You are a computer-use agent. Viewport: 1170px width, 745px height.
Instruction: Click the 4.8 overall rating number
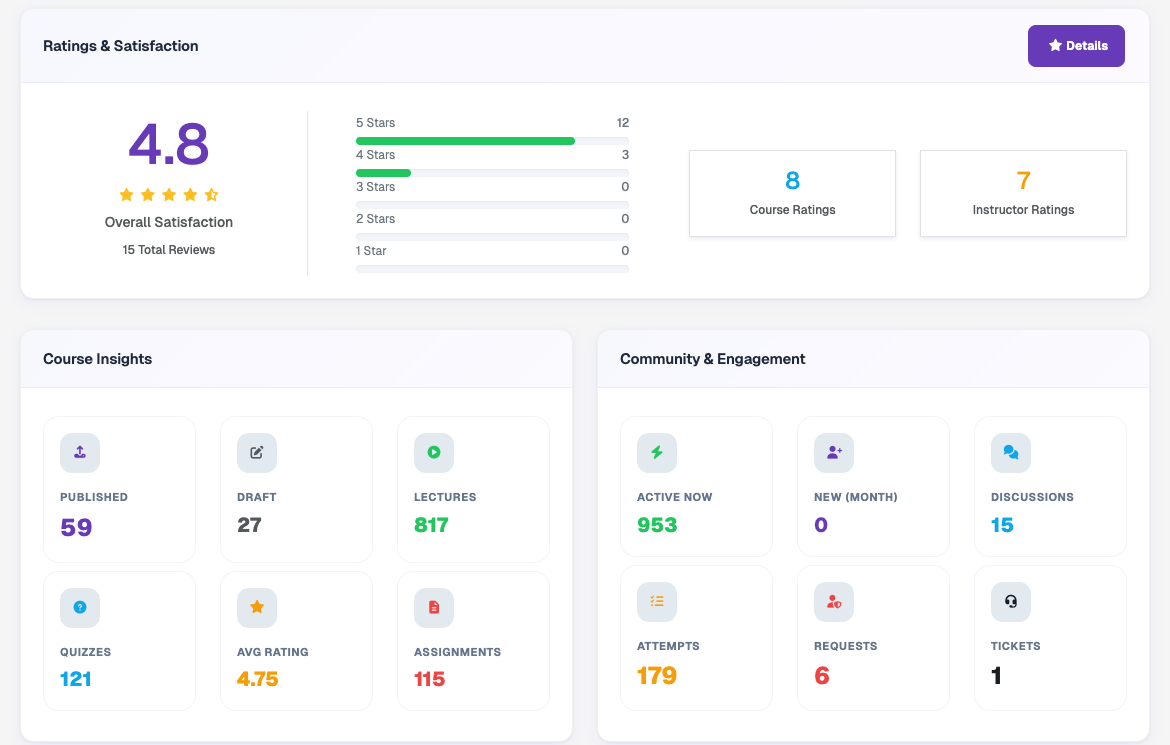[169, 145]
